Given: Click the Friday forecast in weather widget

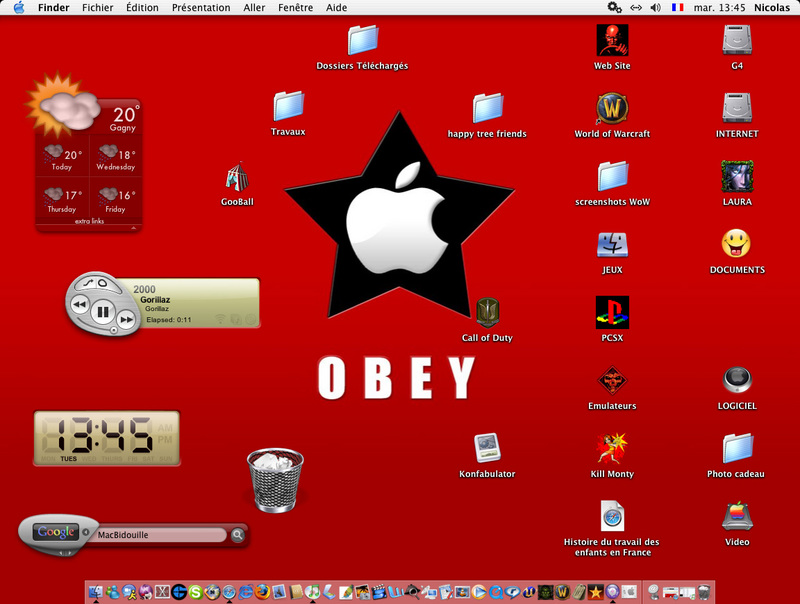Looking at the screenshot, I should tap(116, 199).
